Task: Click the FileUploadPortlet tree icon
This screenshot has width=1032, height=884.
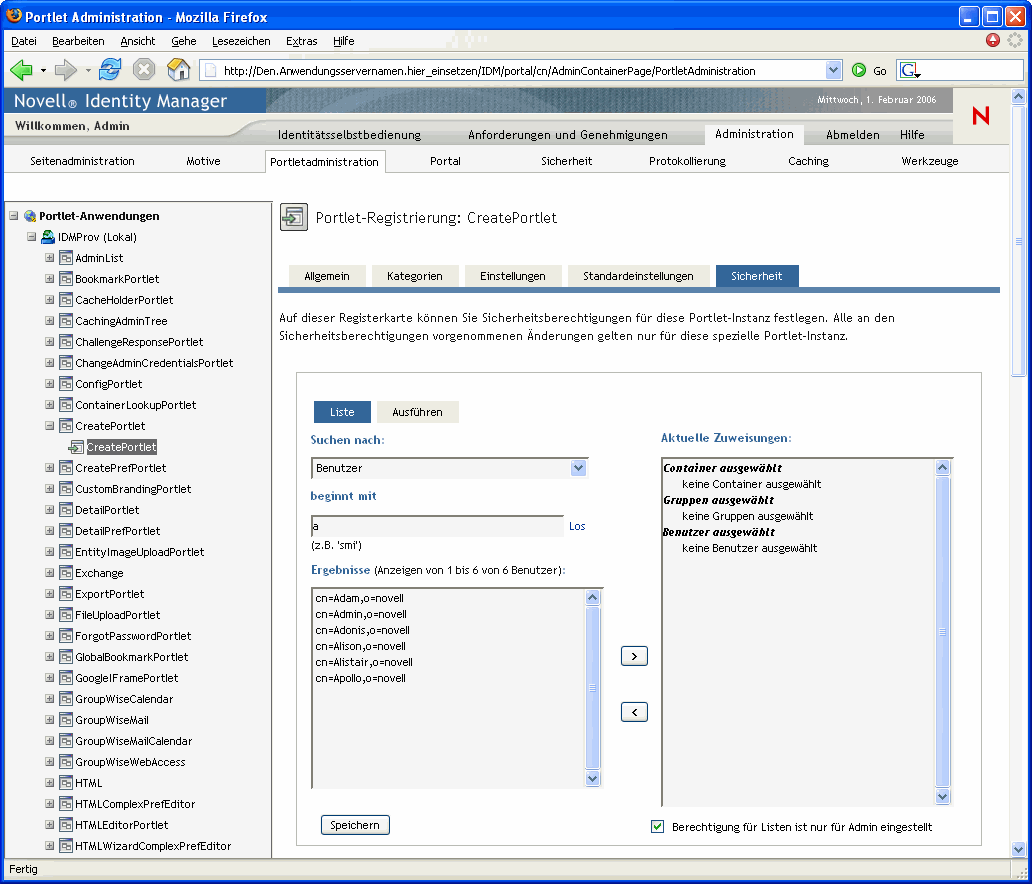Action: 65,615
